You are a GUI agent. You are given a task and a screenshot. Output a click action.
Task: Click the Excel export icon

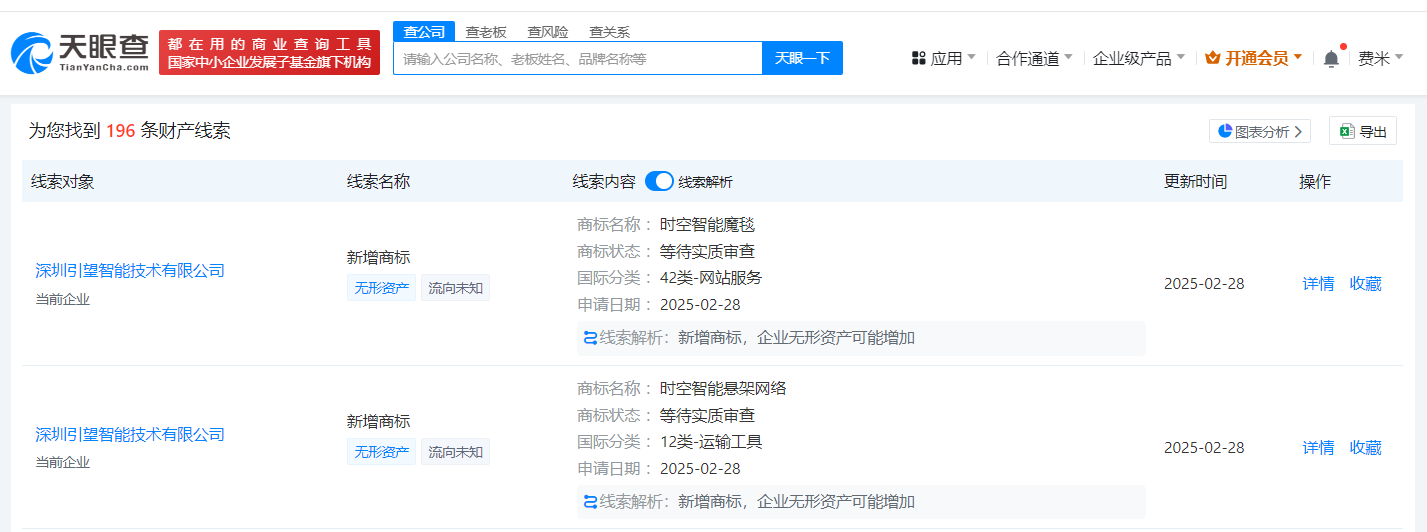[1347, 131]
